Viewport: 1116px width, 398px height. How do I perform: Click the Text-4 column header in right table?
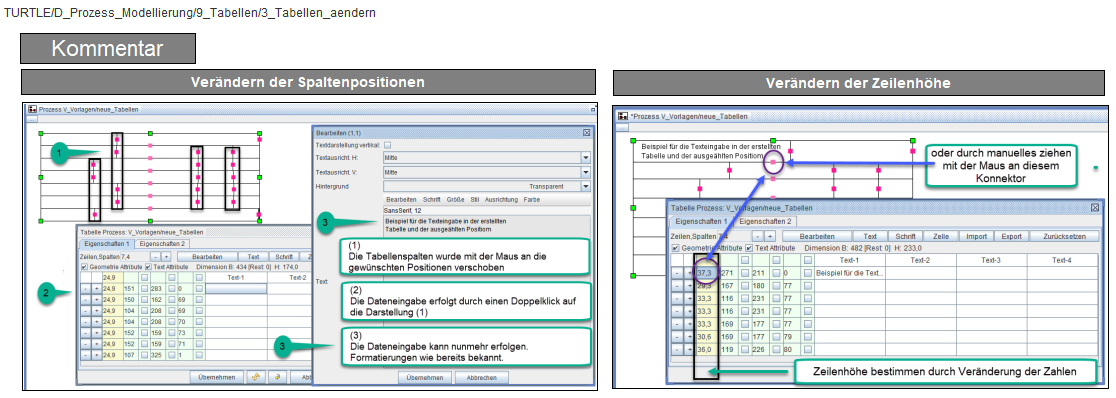(x=1063, y=260)
